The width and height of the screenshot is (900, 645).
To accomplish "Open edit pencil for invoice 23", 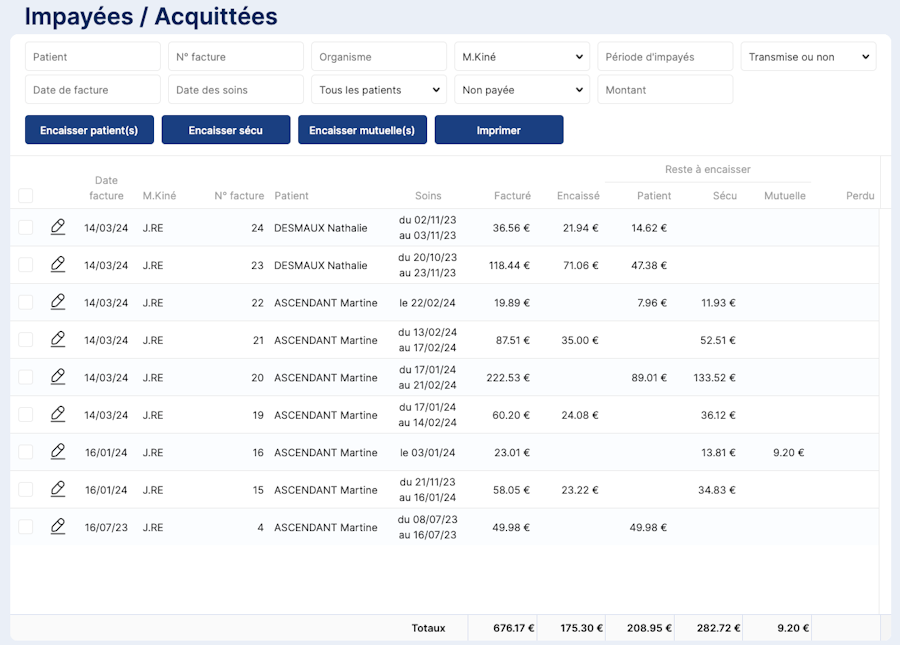I will pyautogui.click(x=58, y=265).
